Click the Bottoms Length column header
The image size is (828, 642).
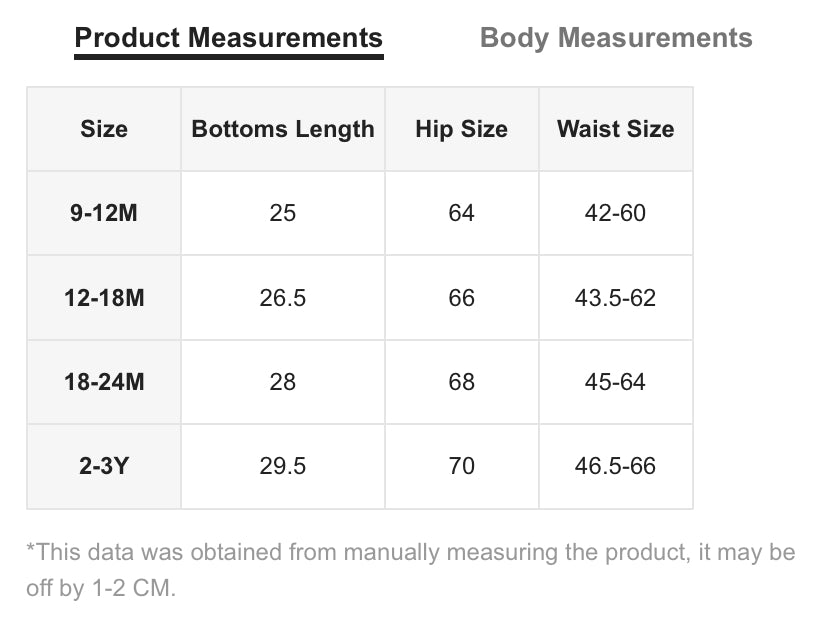(283, 129)
